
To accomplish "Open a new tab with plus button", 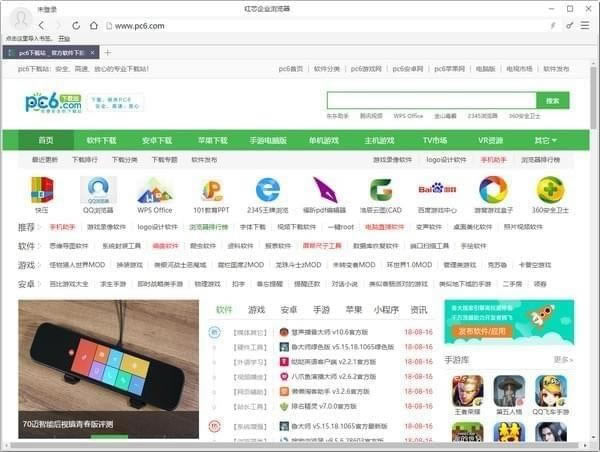I will pos(108,52).
